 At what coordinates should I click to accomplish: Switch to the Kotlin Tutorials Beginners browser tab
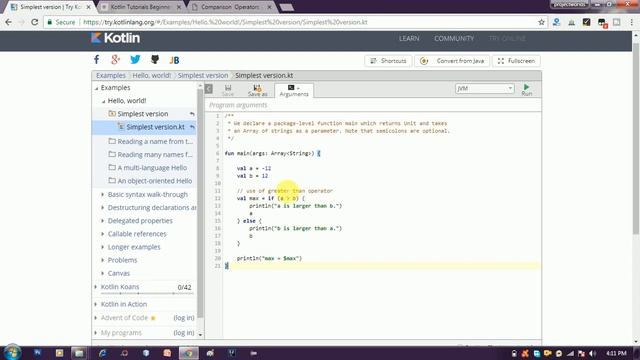140,7
